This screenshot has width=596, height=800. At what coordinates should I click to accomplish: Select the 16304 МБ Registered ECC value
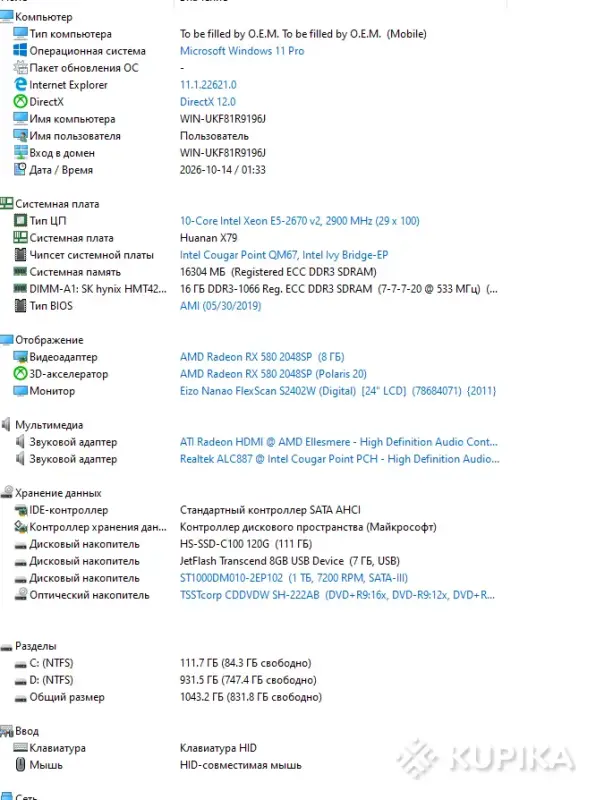[x=278, y=271]
